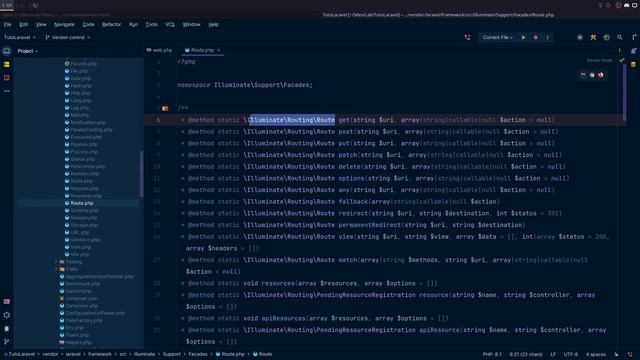Open editor tab options vertical dots

click(620, 50)
